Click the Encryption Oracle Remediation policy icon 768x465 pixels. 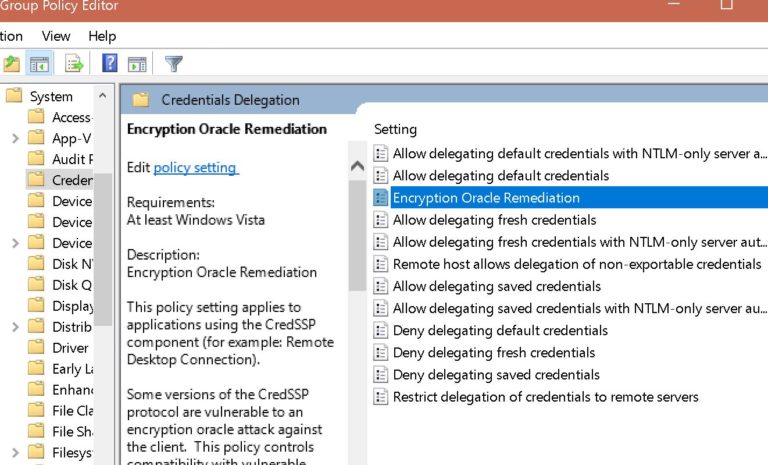[x=381, y=198]
